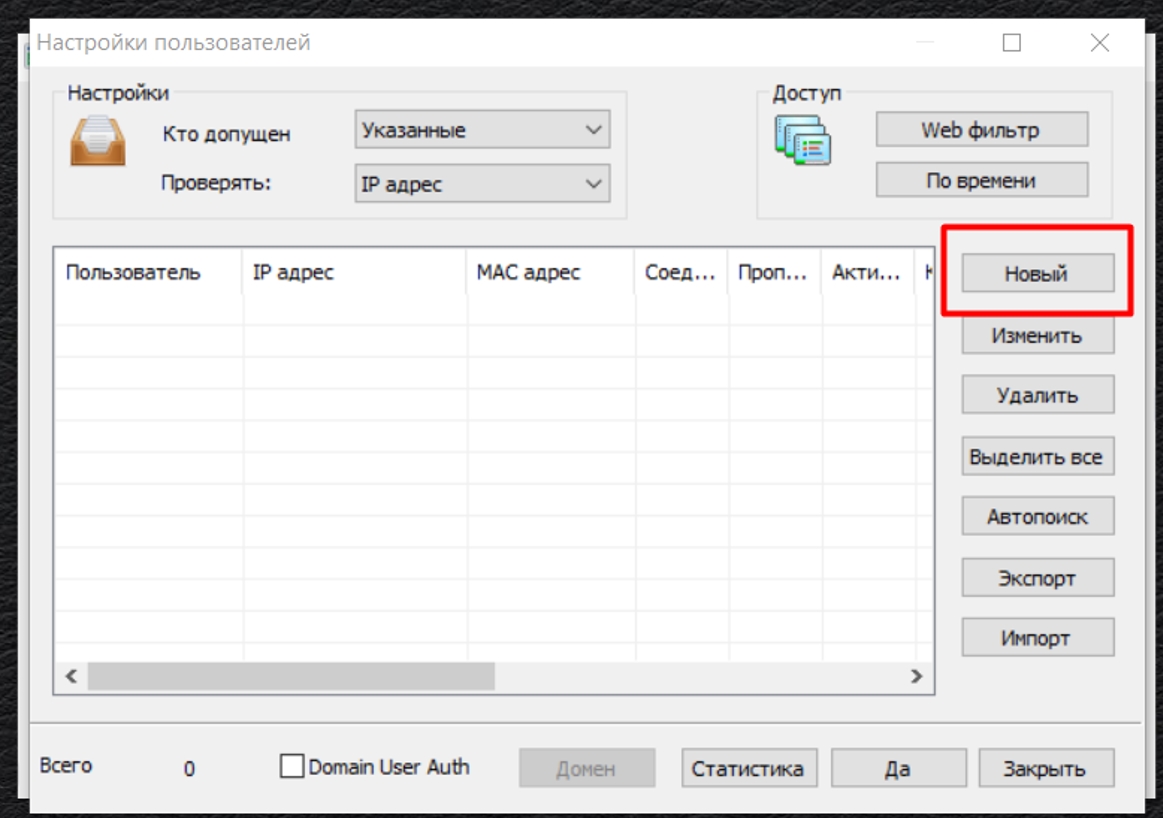The width and height of the screenshot is (1163, 818).
Task: Click the Закрыть button
Action: click(1046, 768)
